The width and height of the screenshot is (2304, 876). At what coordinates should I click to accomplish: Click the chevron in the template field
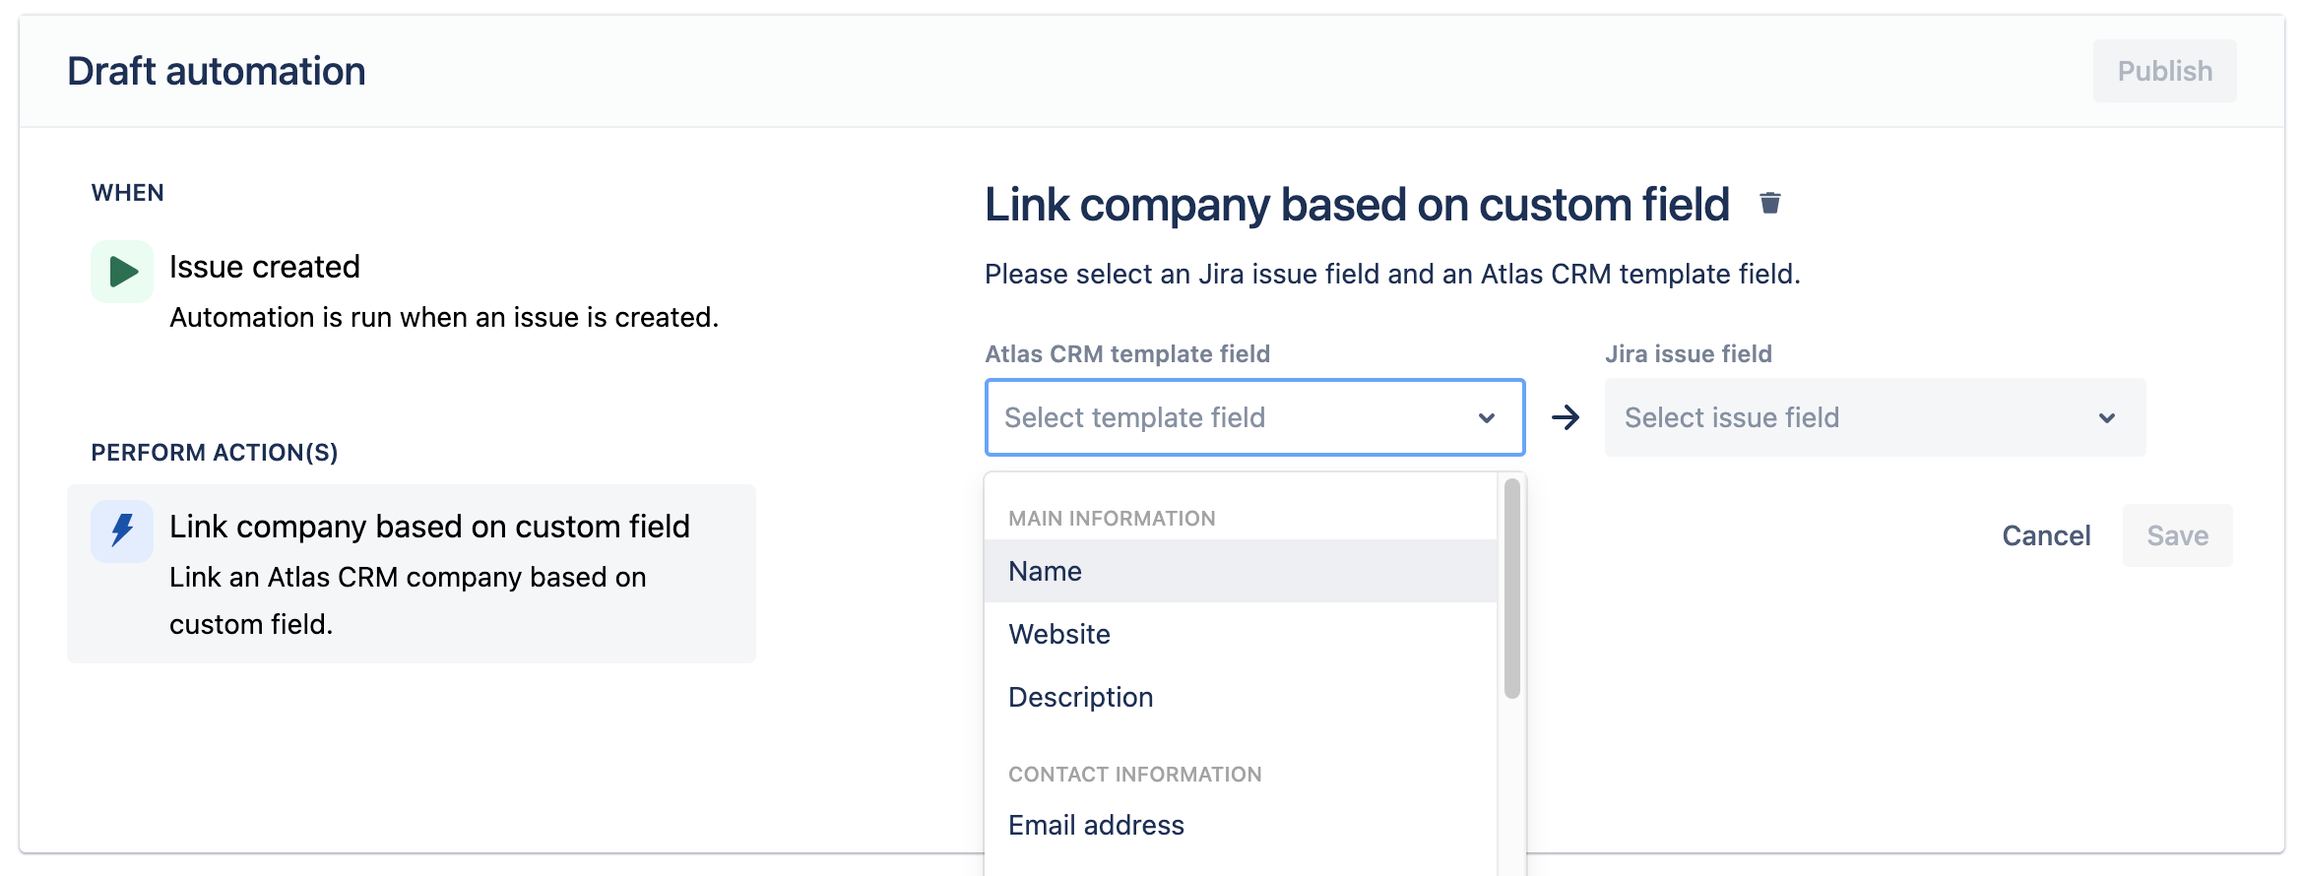click(1487, 418)
